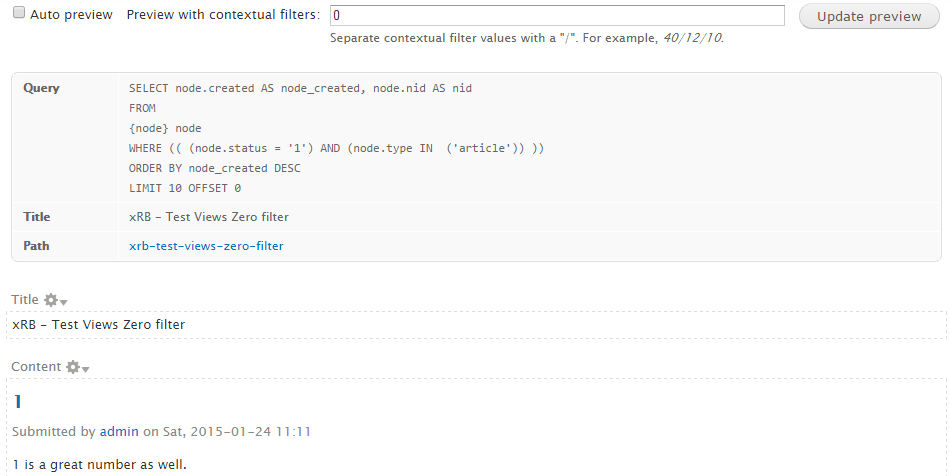
Task: Click the Query row label
Action: coord(41,88)
